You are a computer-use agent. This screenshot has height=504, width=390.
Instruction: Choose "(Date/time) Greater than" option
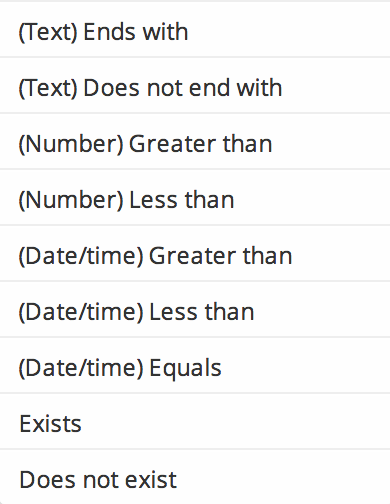coord(195,253)
